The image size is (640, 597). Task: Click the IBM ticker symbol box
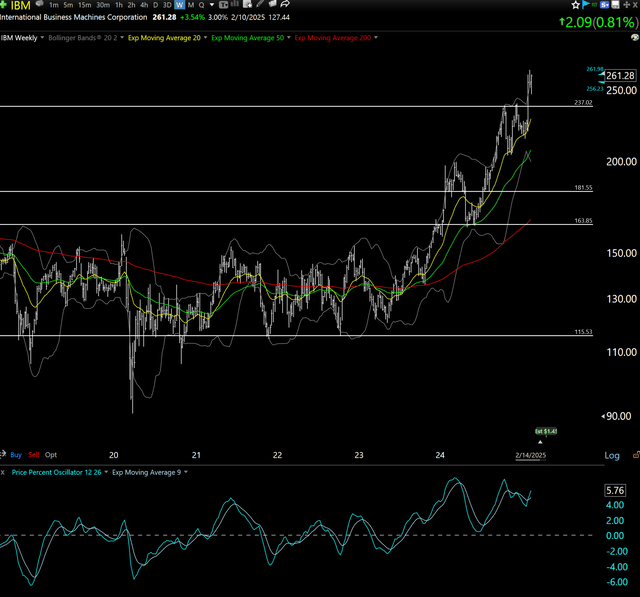pyautogui.click(x=20, y=5)
